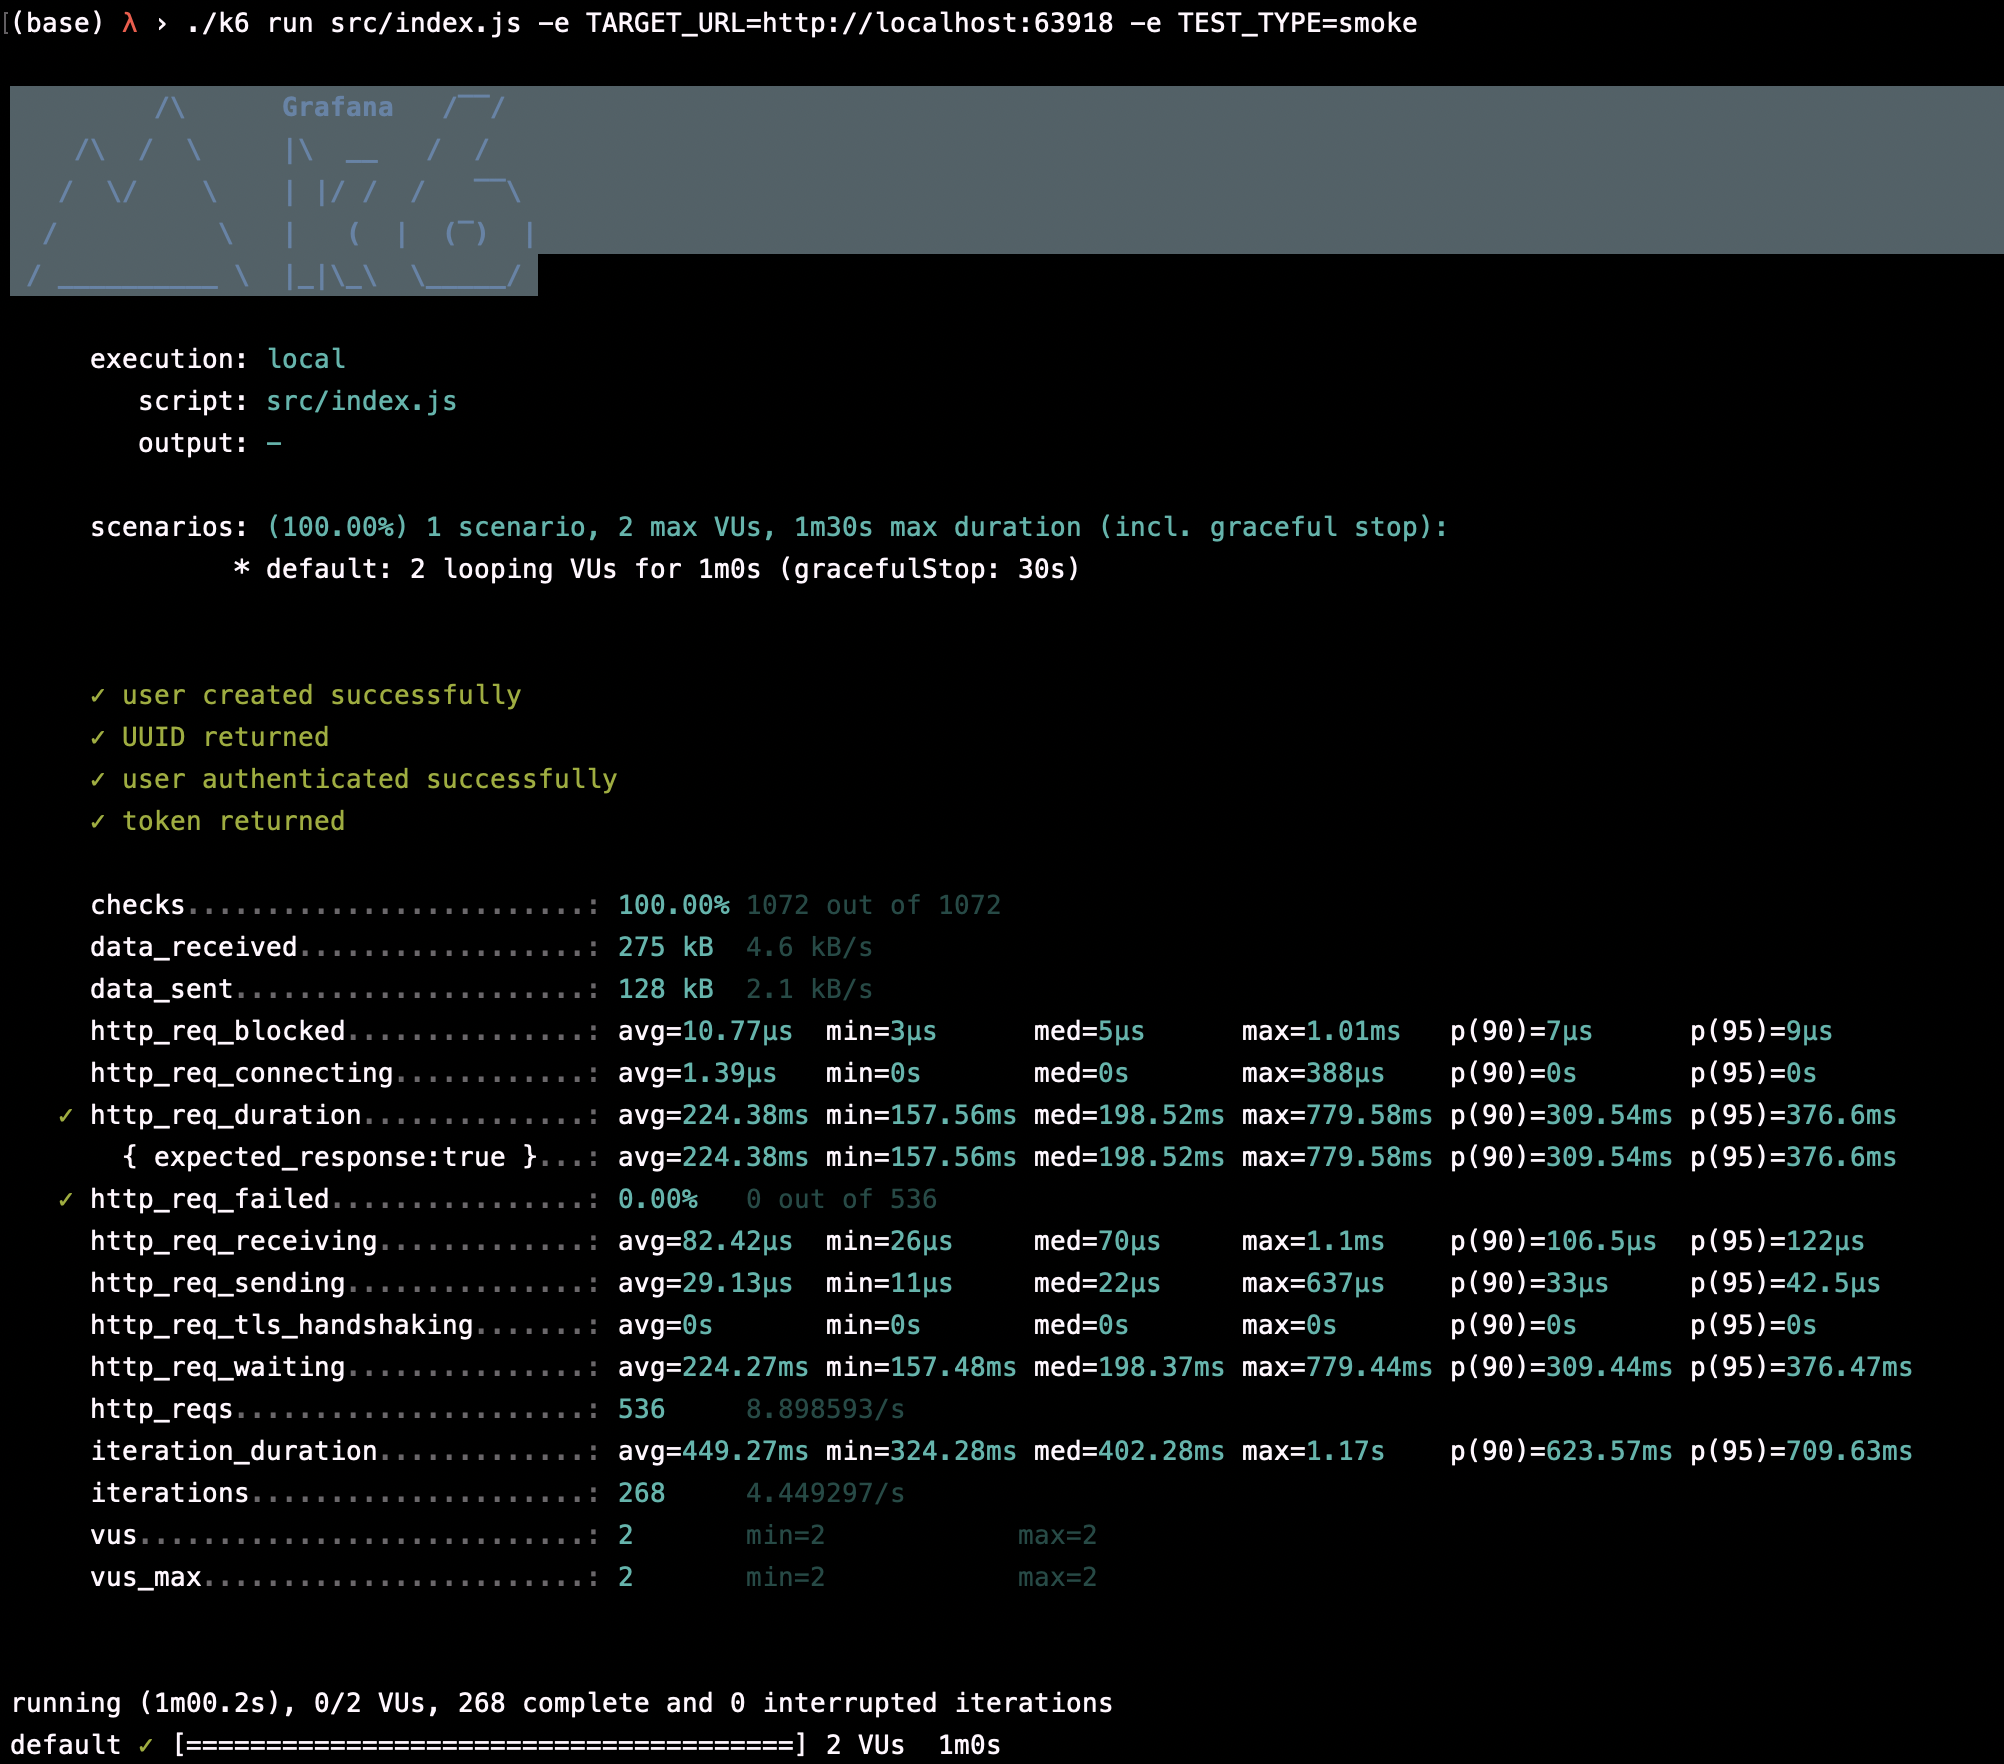The height and width of the screenshot is (1764, 2004).
Task: Click the 'http_req_failed' metric label
Action: pyautogui.click(x=210, y=1199)
